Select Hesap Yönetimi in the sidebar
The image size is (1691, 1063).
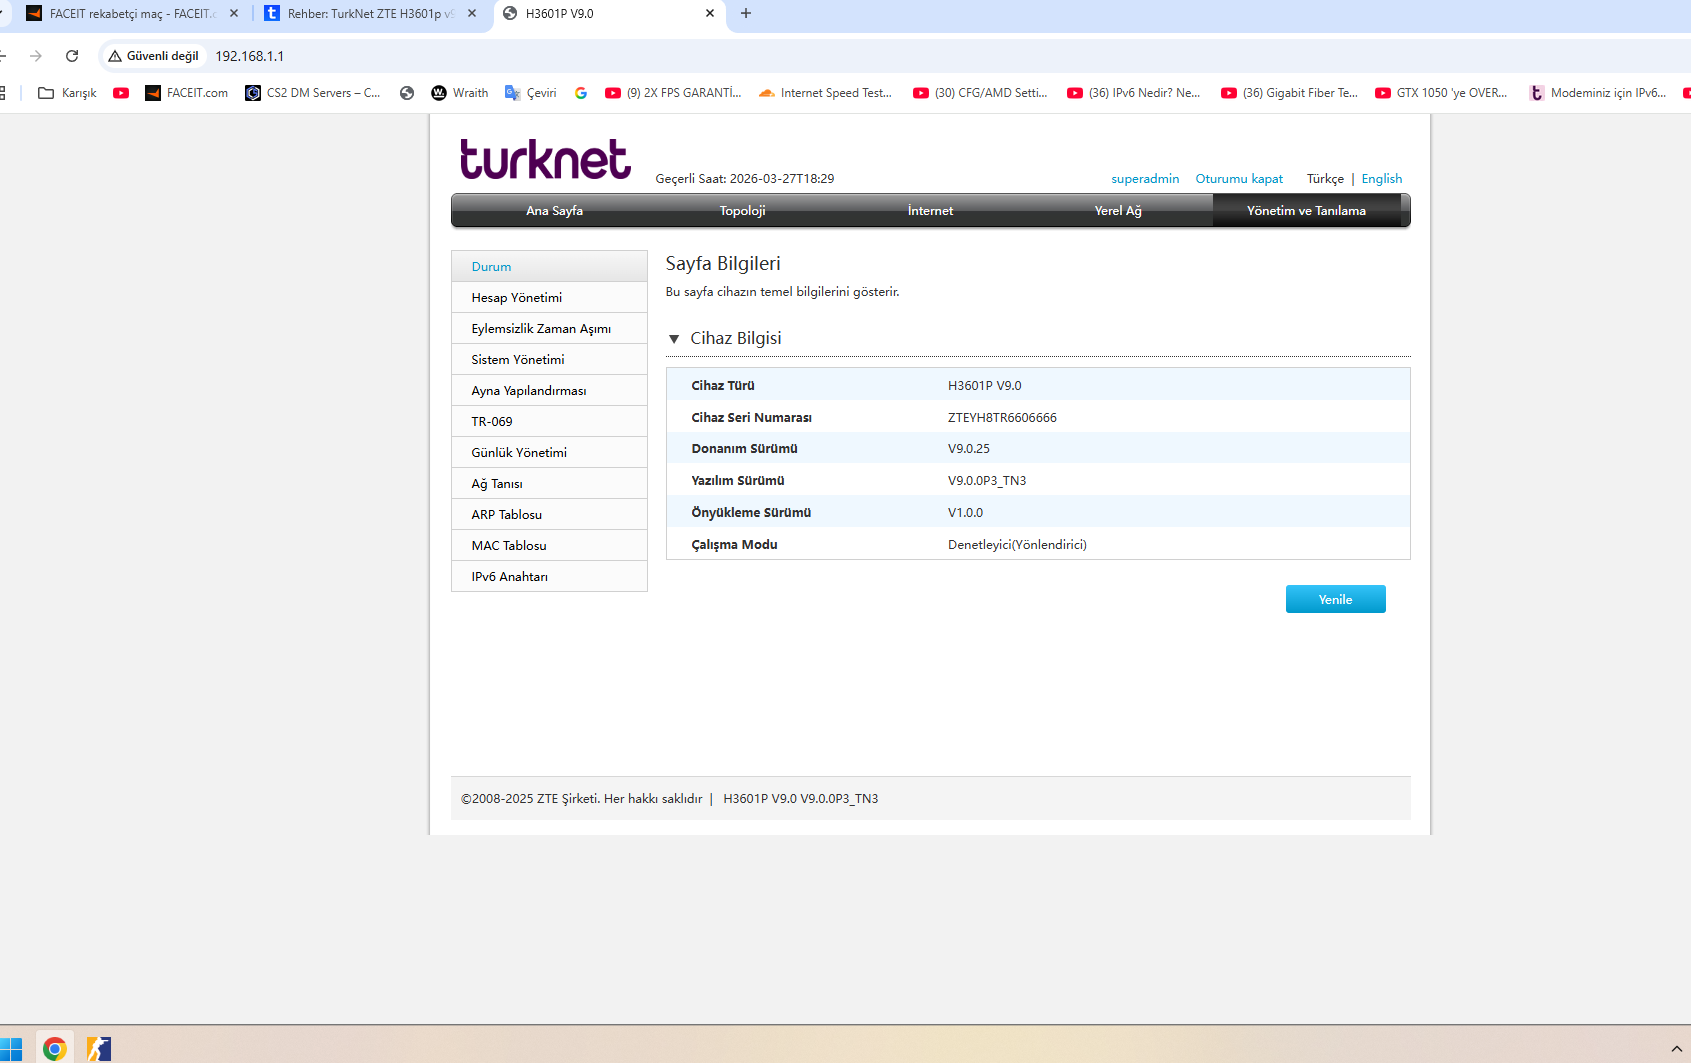(549, 298)
